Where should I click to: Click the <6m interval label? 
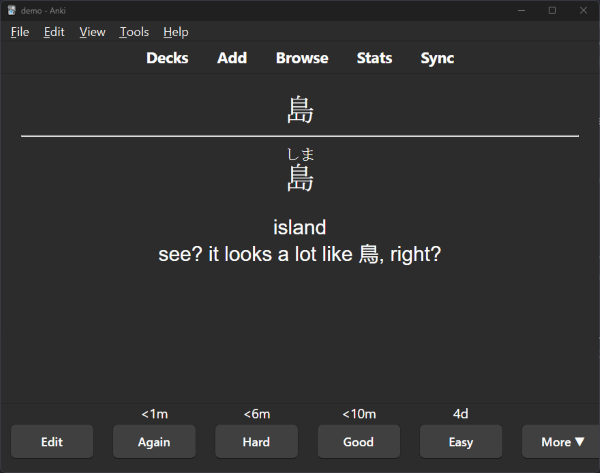point(257,414)
